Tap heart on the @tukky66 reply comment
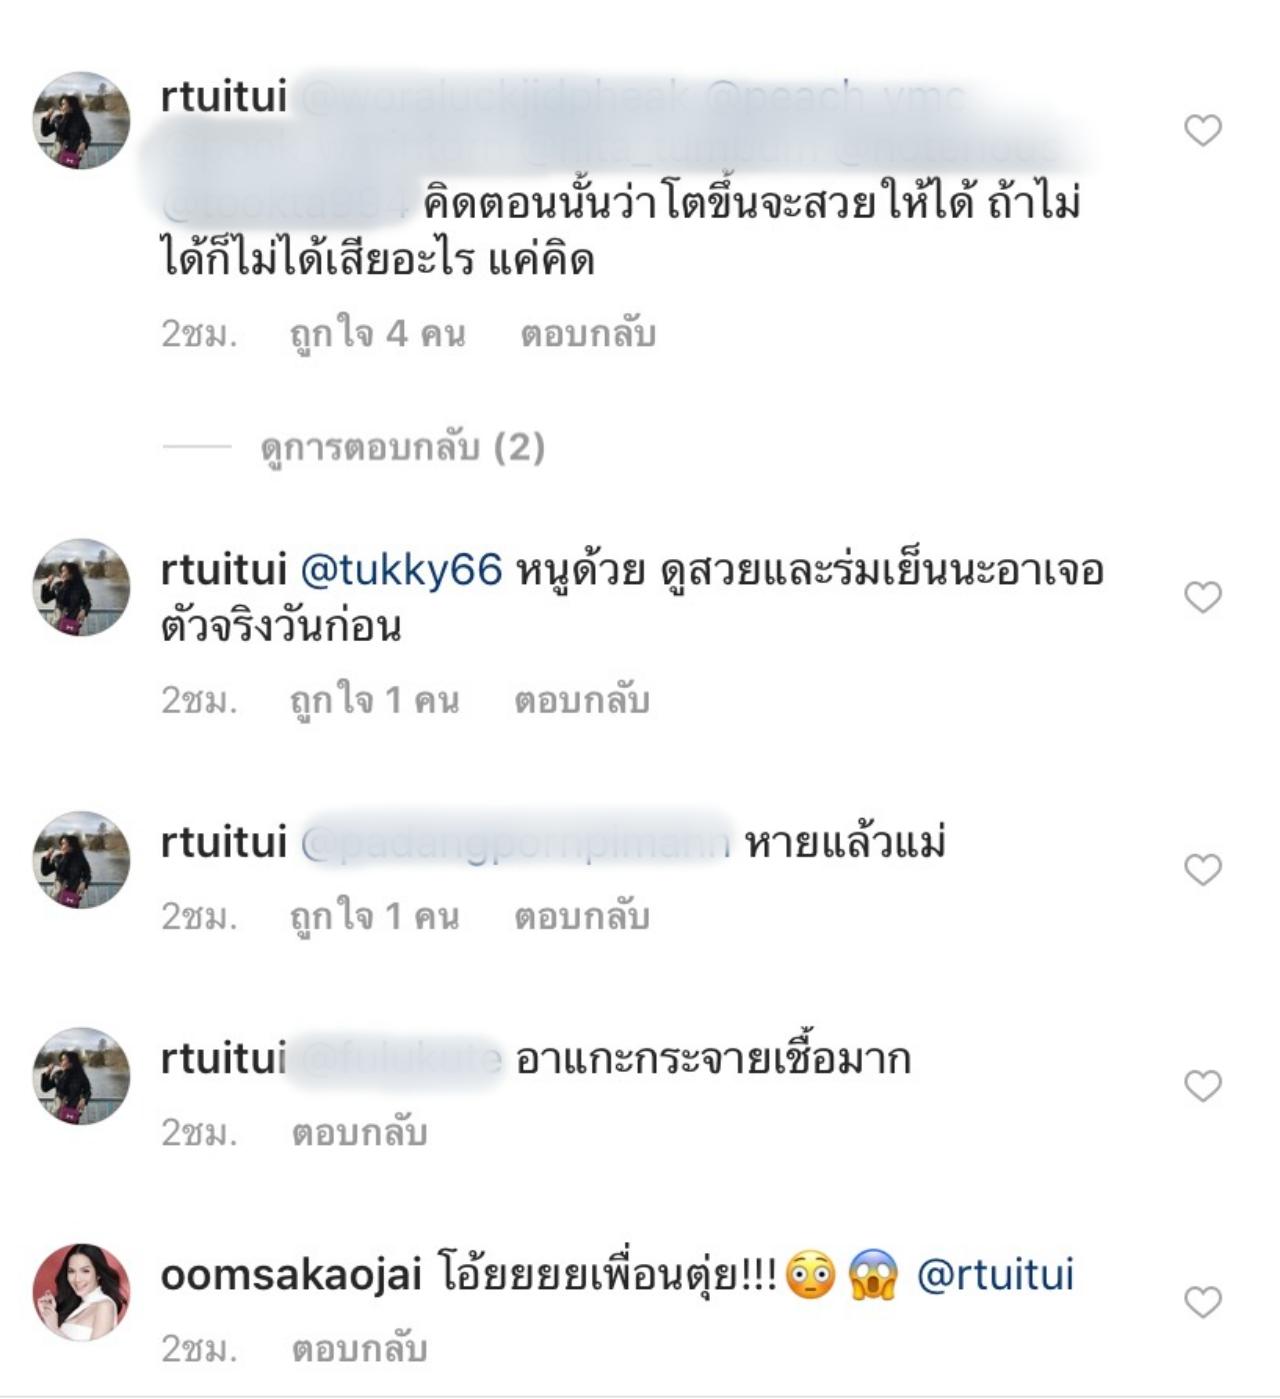Screen dimensions: 1280x1399 pyautogui.click(x=1203, y=597)
